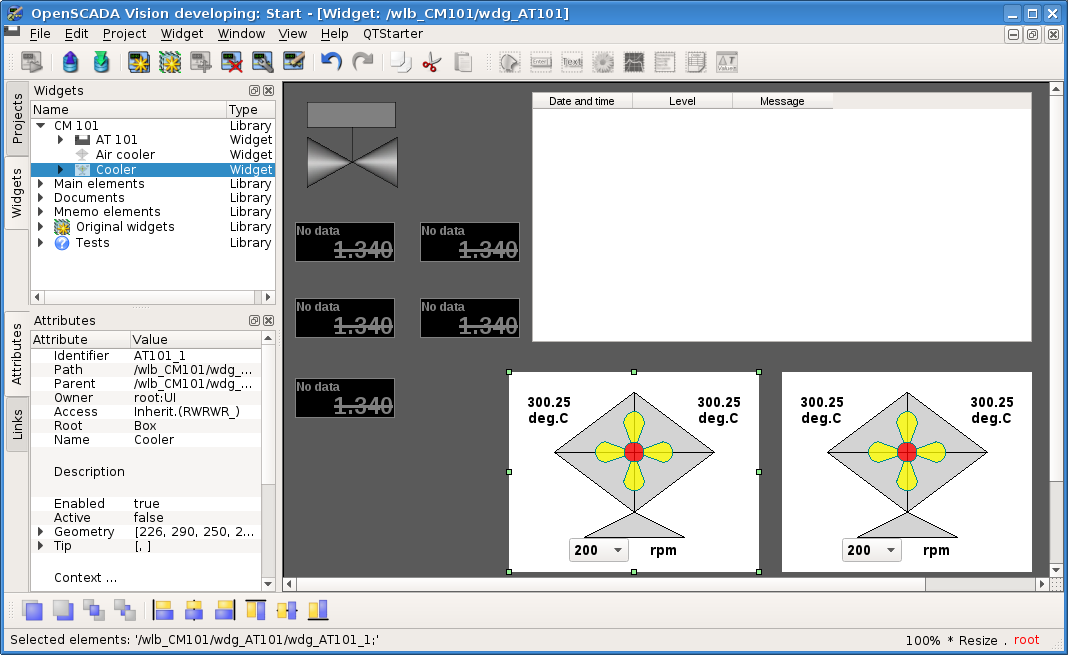Viewport: 1068px width, 655px height.
Task: Align selected widgets to the top
Action: click(x=256, y=609)
